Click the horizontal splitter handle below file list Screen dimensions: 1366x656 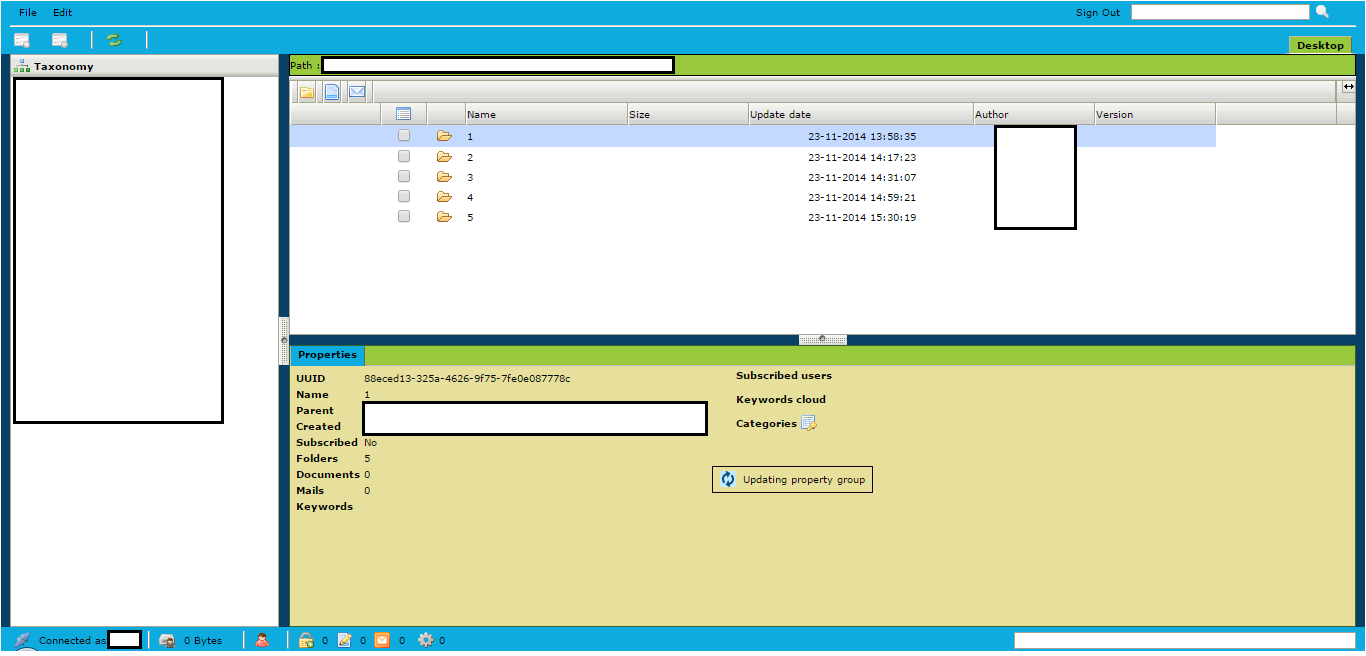(x=822, y=339)
